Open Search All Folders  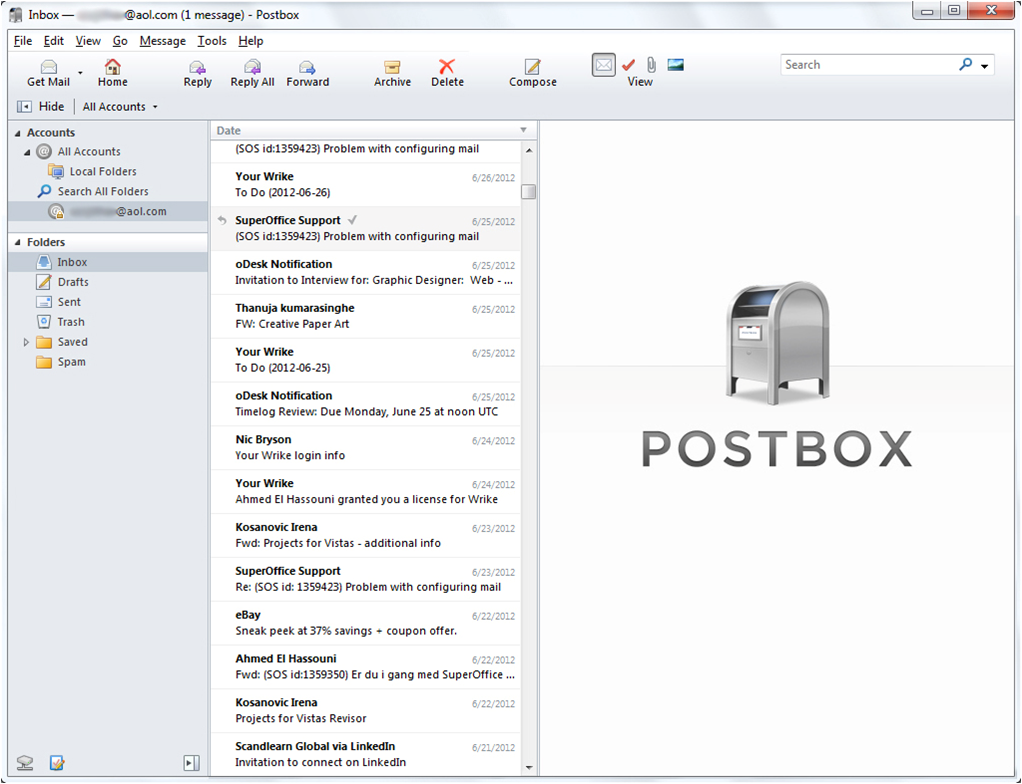point(102,192)
